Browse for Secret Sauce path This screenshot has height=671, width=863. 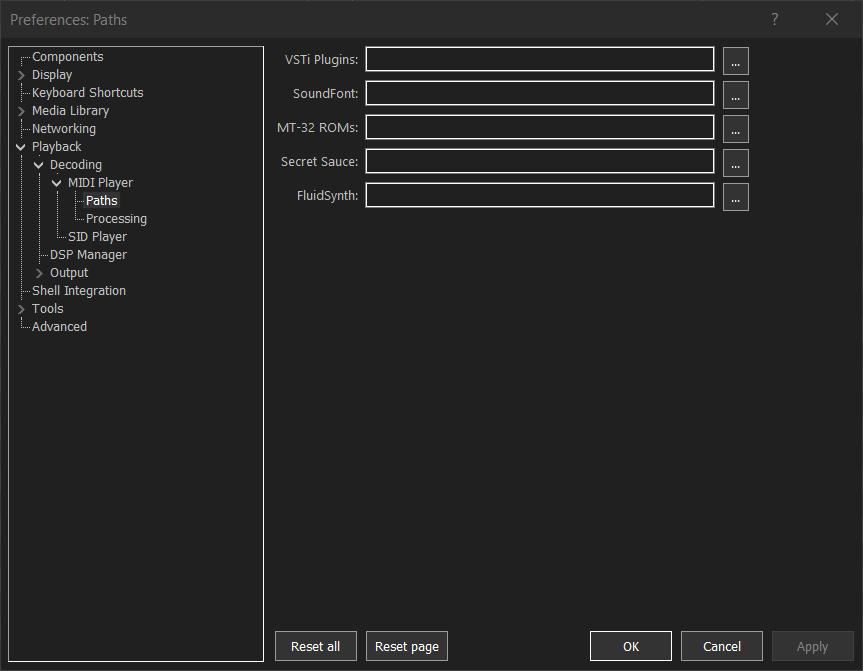coord(735,163)
